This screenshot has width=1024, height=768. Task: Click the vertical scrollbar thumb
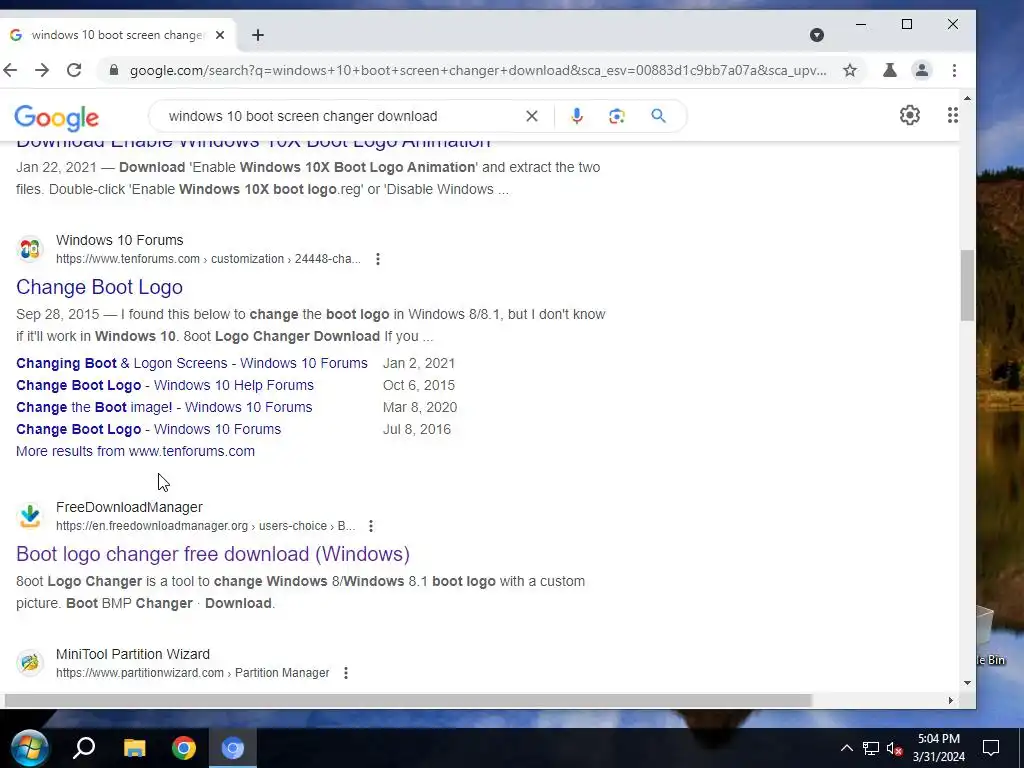tap(967, 285)
